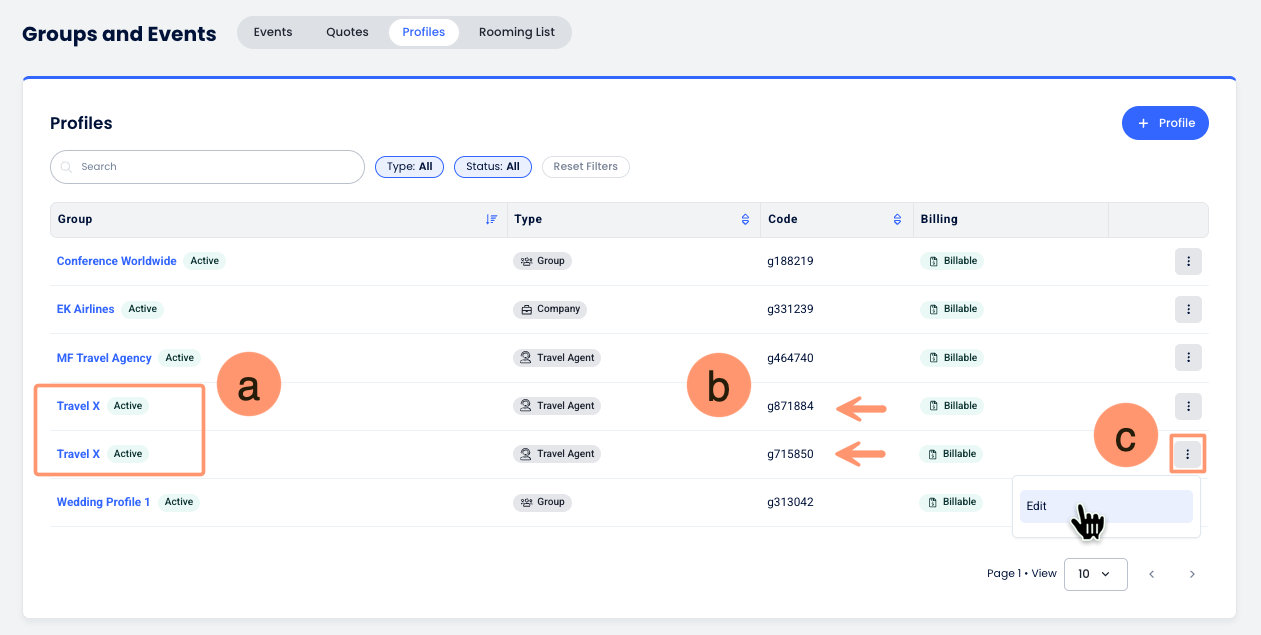This screenshot has height=635, width=1261.
Task: Click the kebab menu for Travel X g715850
Action: pyautogui.click(x=1187, y=454)
